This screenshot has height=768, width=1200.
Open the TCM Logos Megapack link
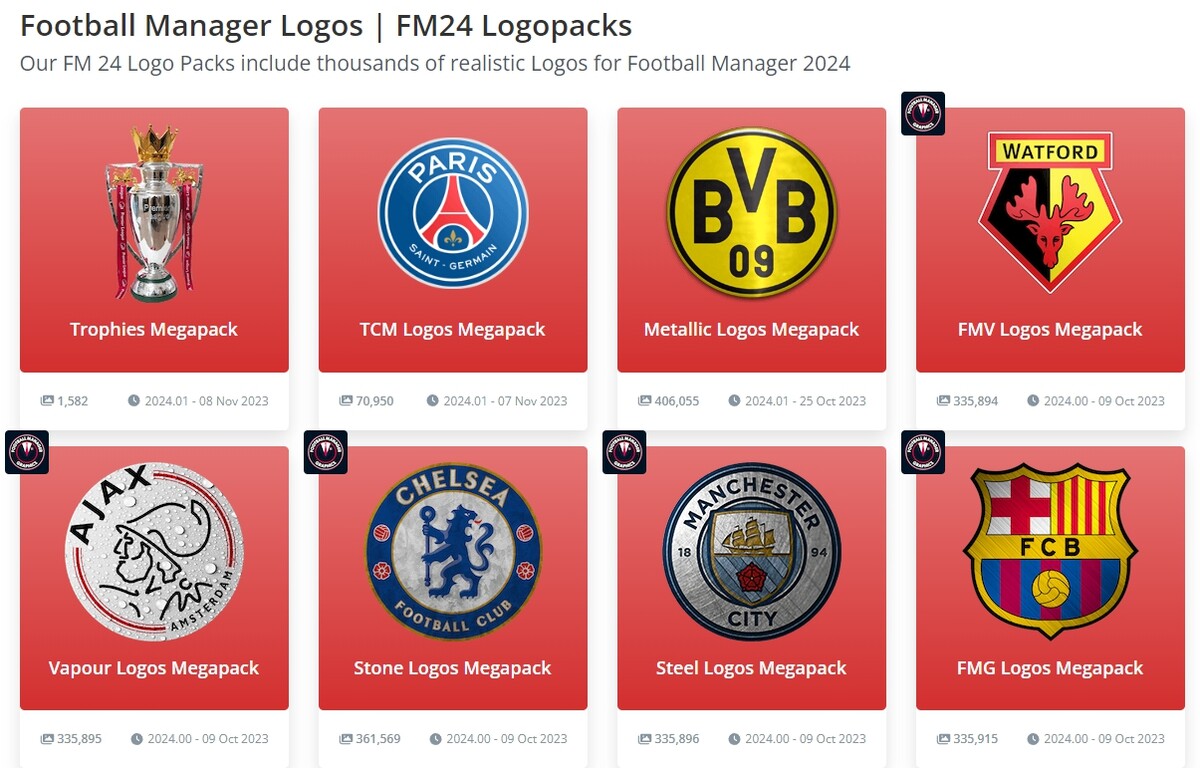coord(452,329)
